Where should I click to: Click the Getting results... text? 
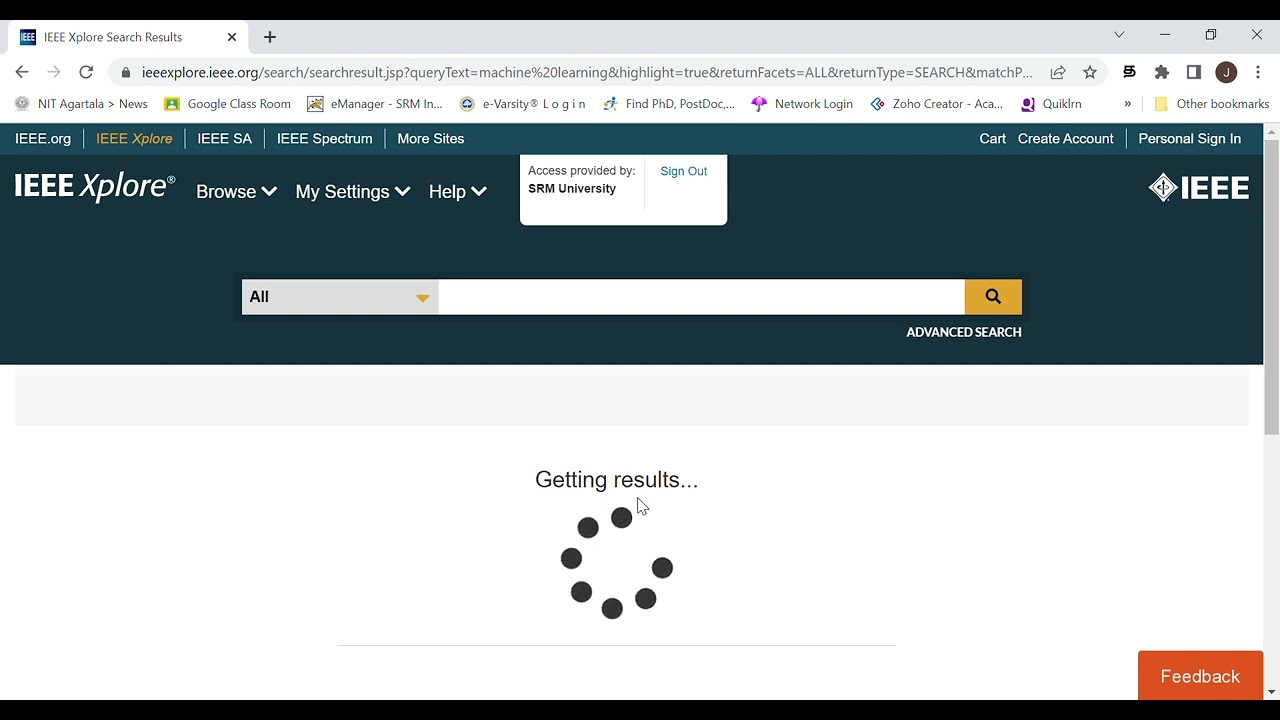(616, 480)
